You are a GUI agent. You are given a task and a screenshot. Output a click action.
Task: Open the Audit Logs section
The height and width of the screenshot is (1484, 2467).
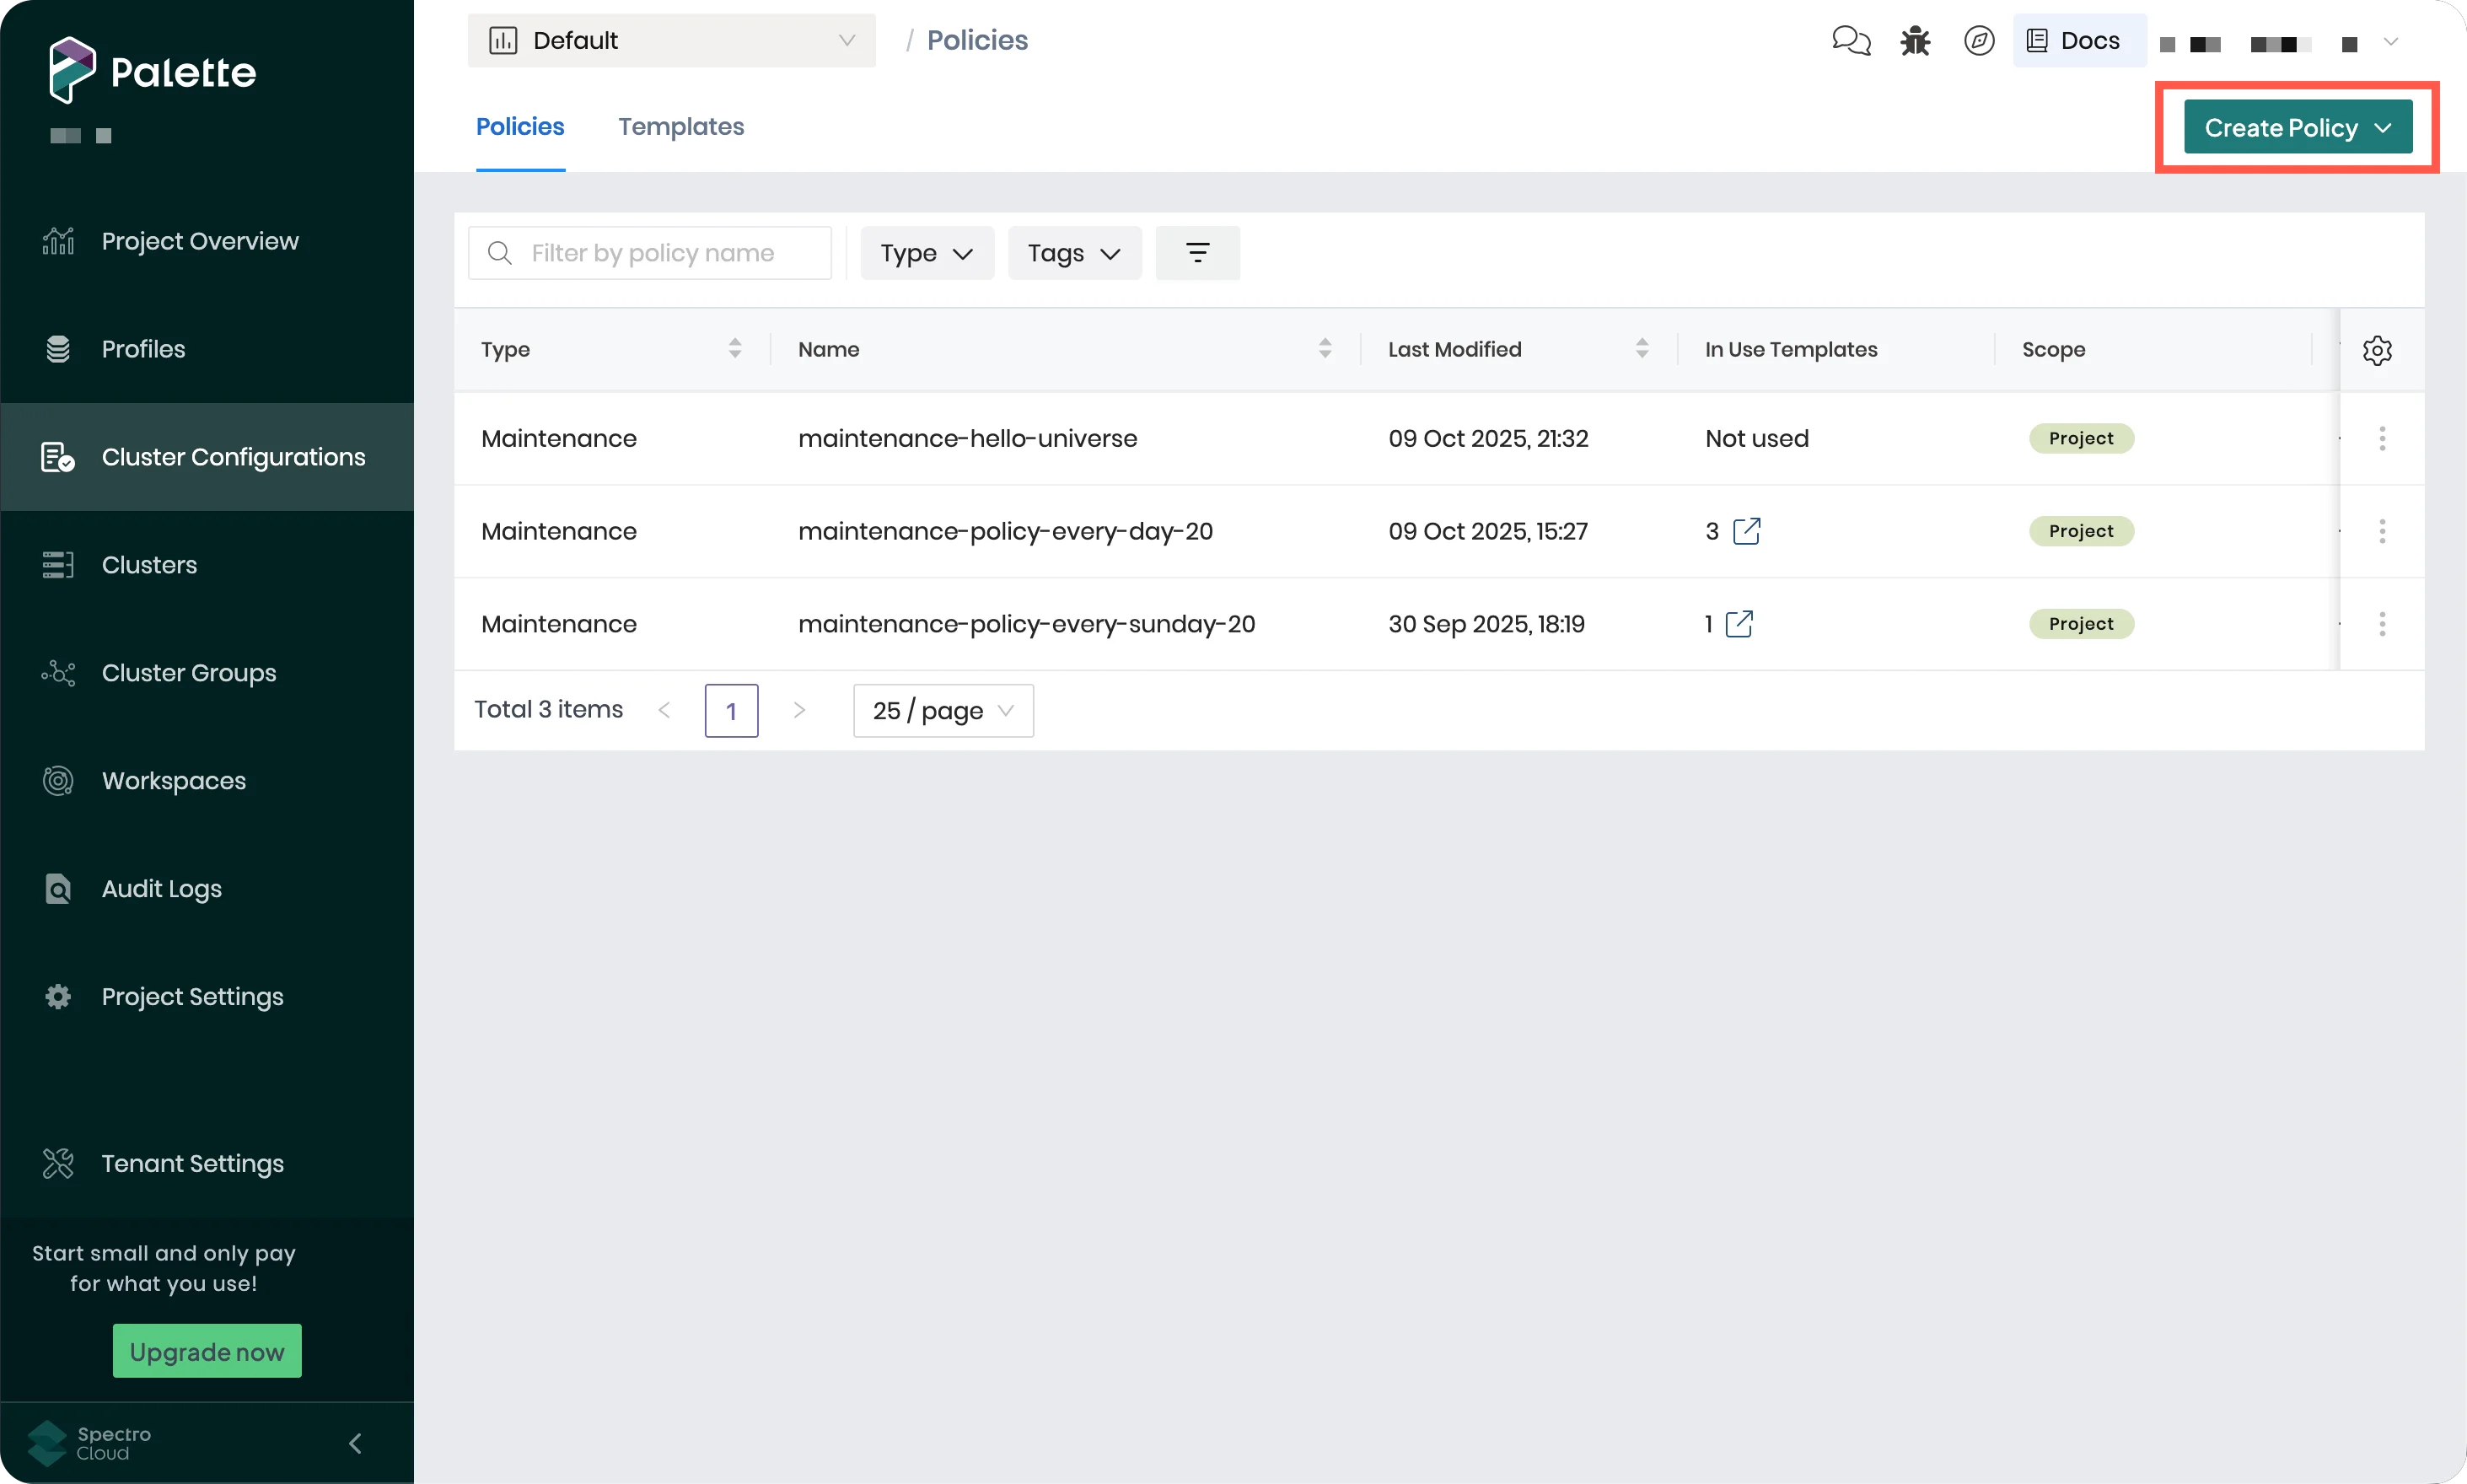(x=161, y=888)
